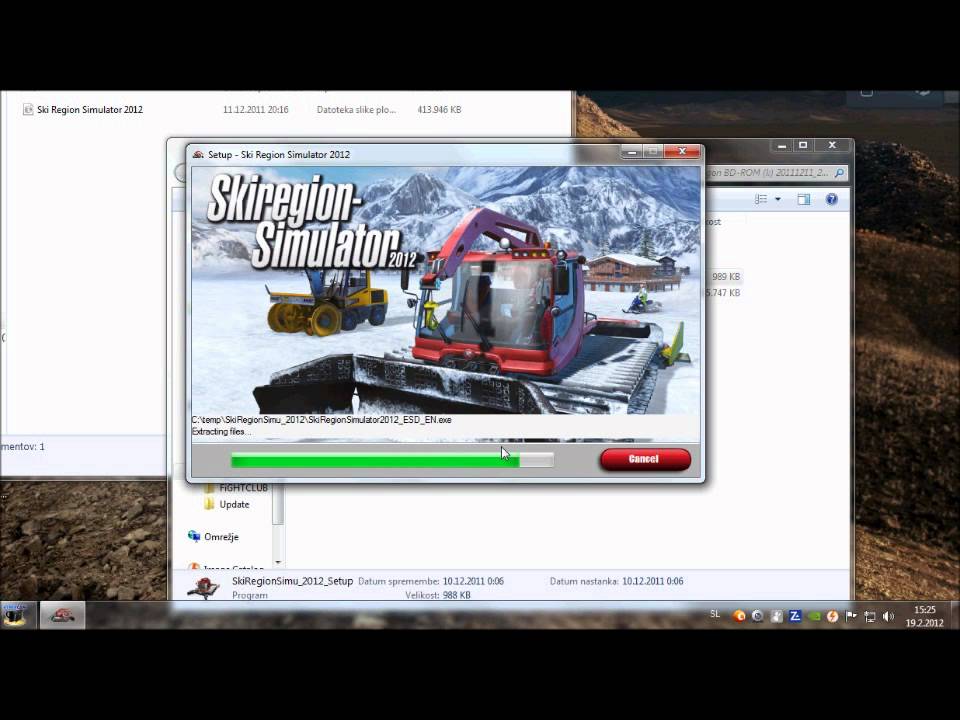Open the green NVIDIA tray icon
Viewport: 960px width, 720px height.
(x=814, y=616)
